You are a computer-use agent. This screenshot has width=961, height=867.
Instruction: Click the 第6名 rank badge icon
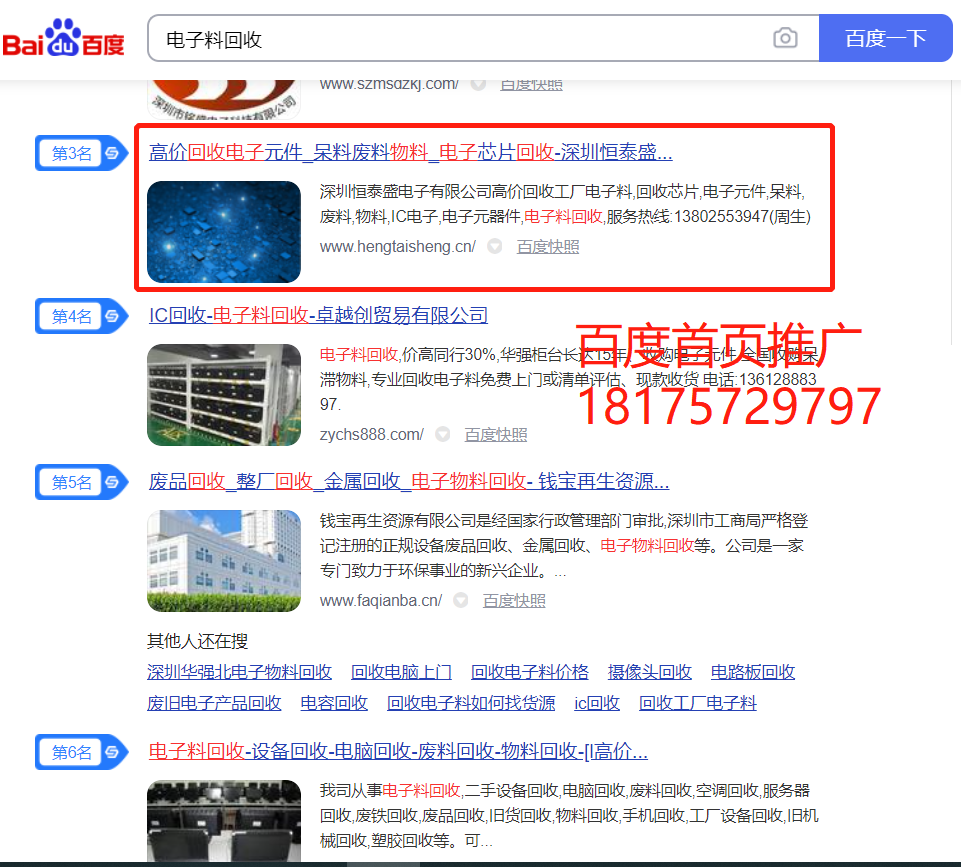[82, 752]
